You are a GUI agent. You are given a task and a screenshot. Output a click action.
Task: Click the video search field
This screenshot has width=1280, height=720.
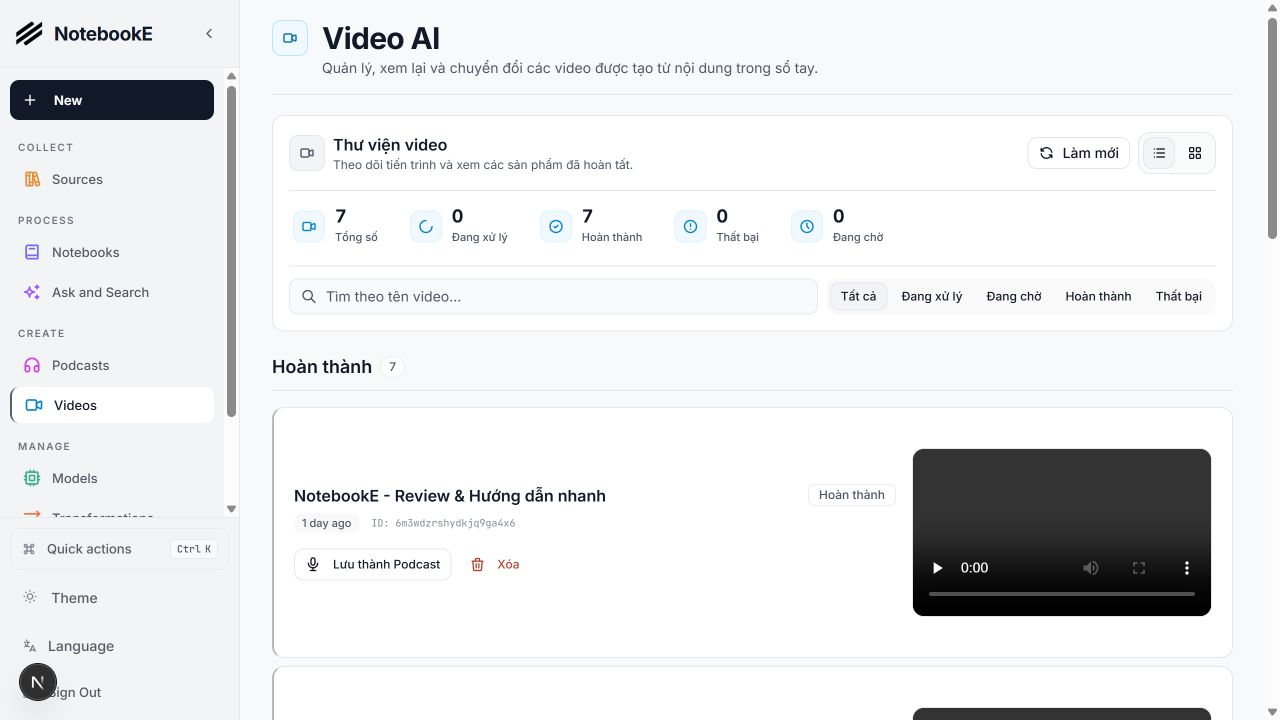point(553,296)
